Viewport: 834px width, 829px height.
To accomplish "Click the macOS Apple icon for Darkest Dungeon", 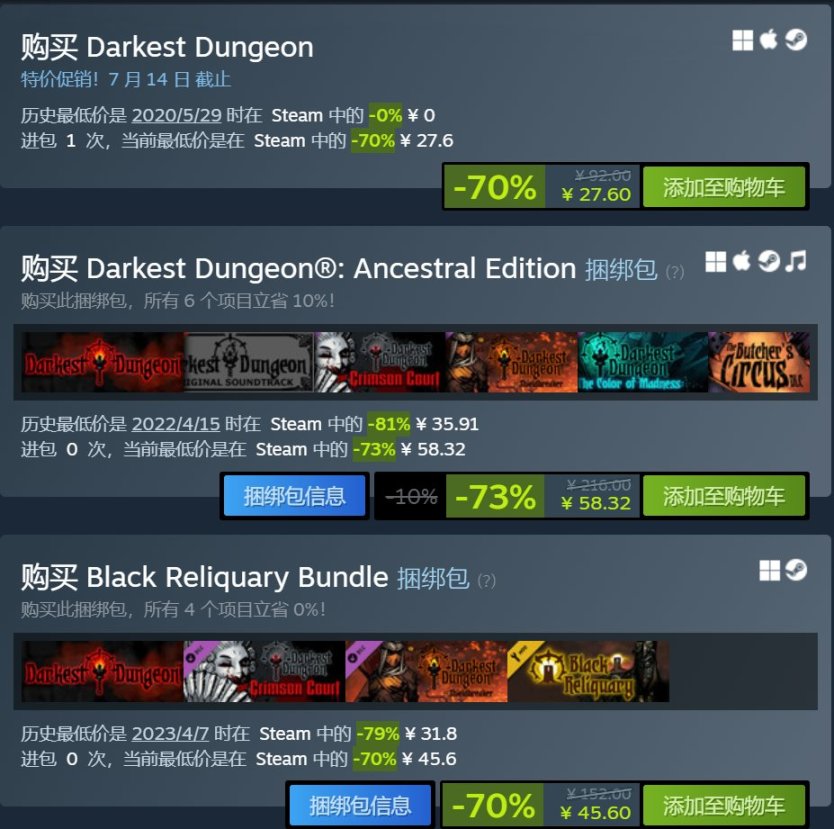I will (x=769, y=40).
